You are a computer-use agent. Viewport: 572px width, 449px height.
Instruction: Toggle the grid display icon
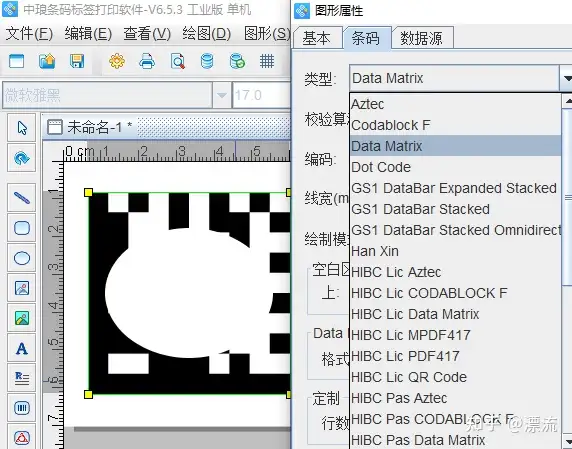pos(267,61)
